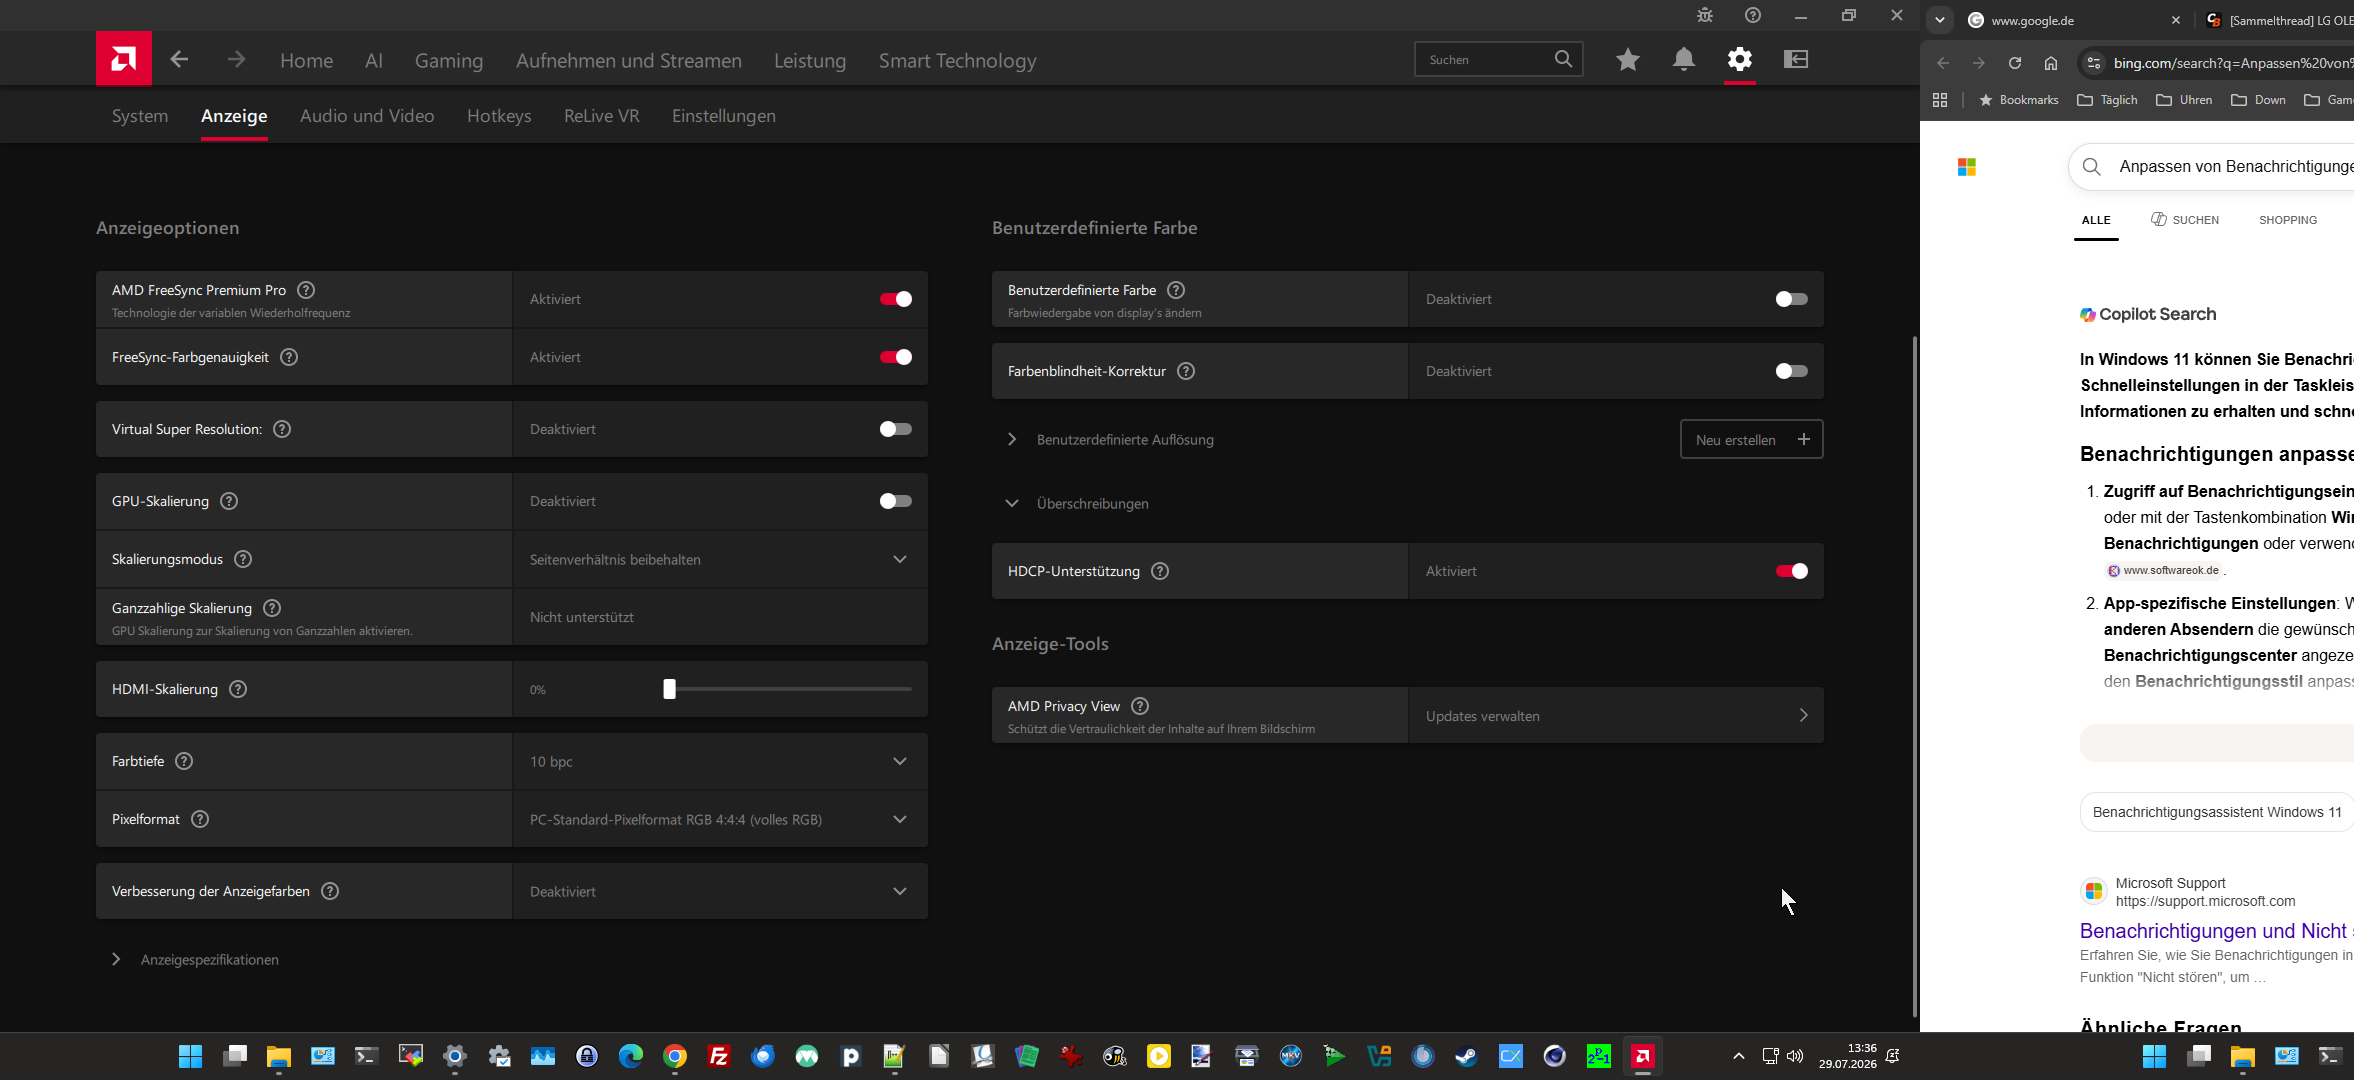Viewport: 2354px width, 1080px height.
Task: Go forward with the right arrow
Action: click(236, 60)
